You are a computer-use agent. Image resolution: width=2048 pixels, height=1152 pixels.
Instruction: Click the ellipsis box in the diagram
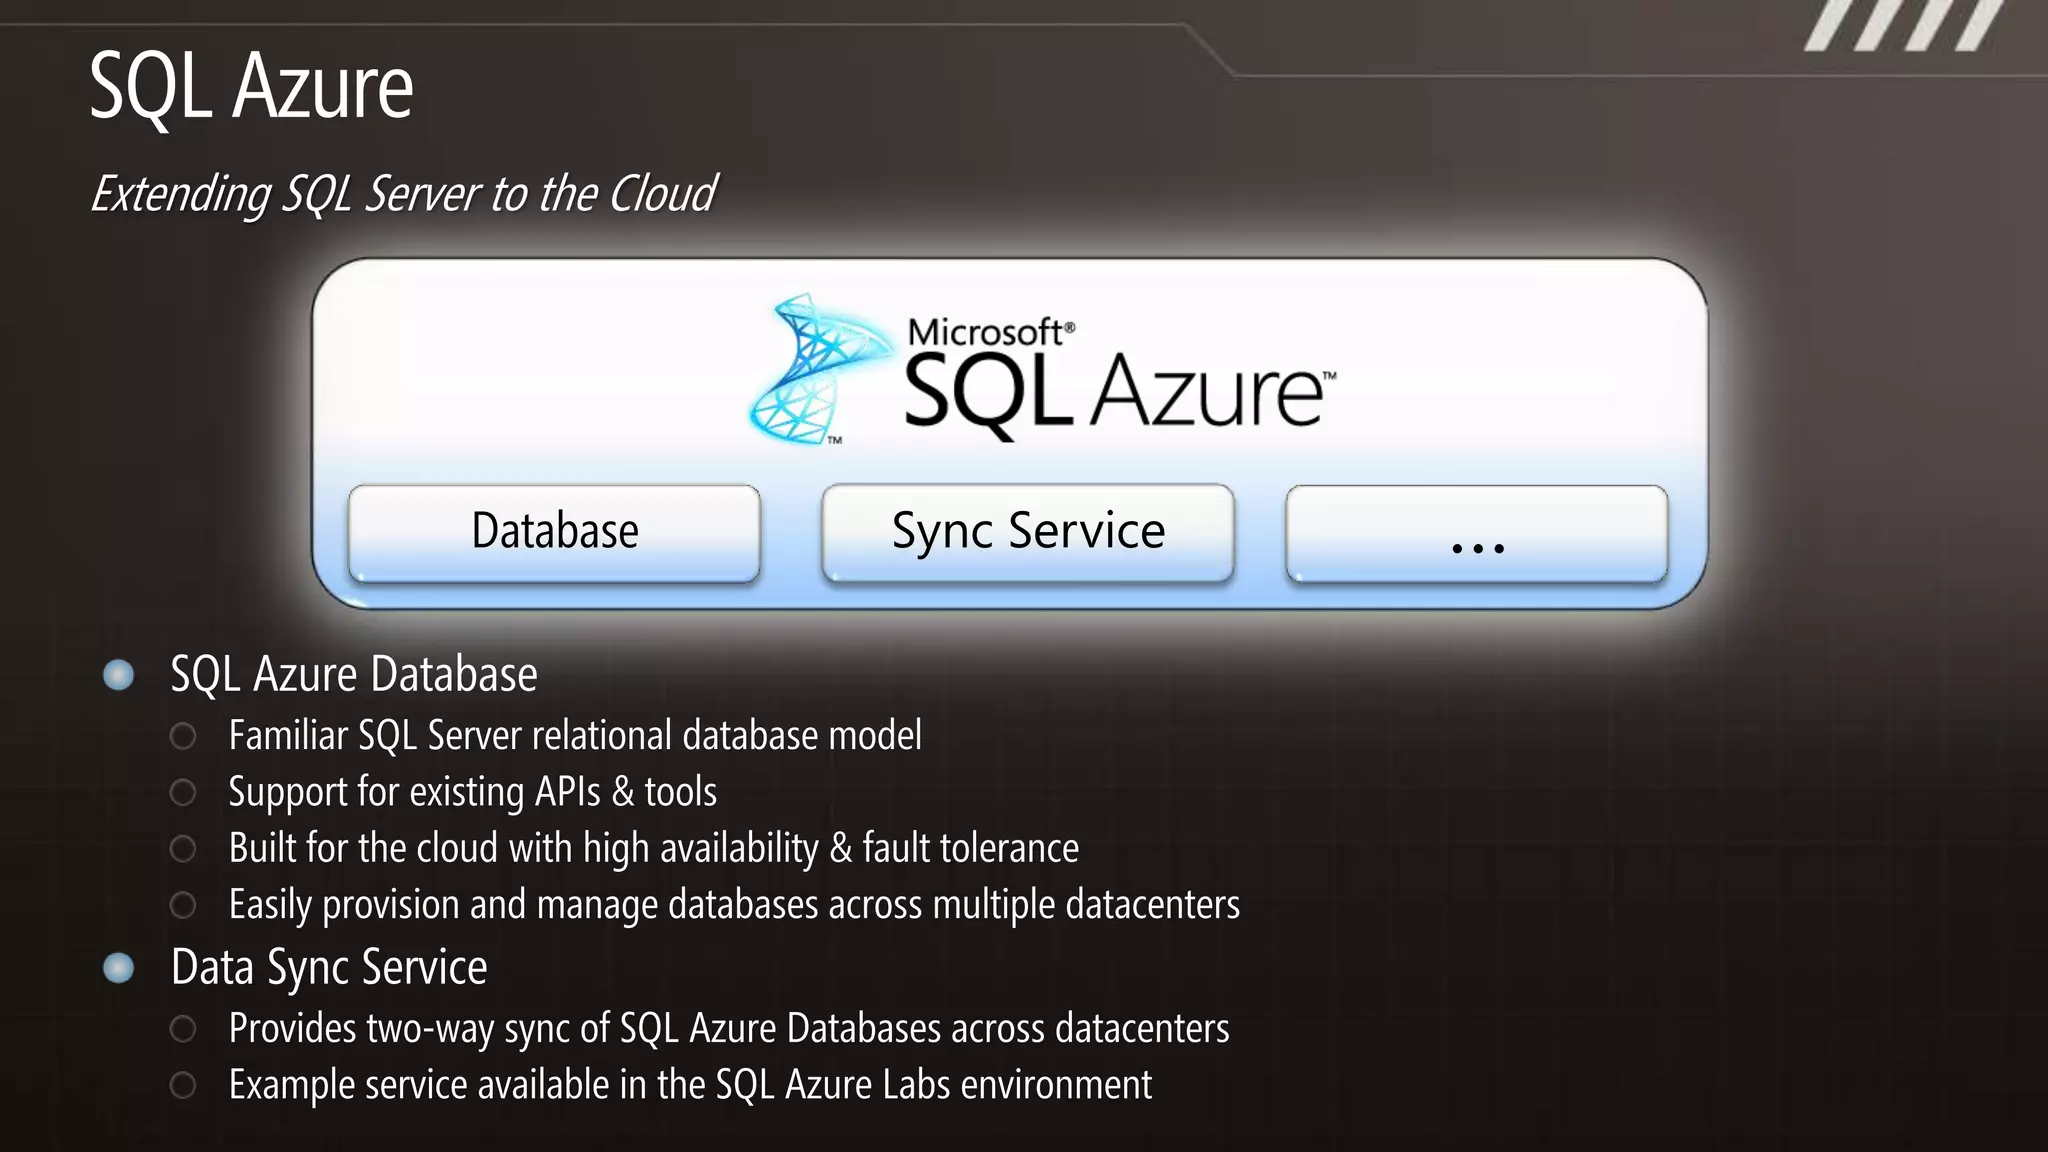pyautogui.click(x=1477, y=533)
